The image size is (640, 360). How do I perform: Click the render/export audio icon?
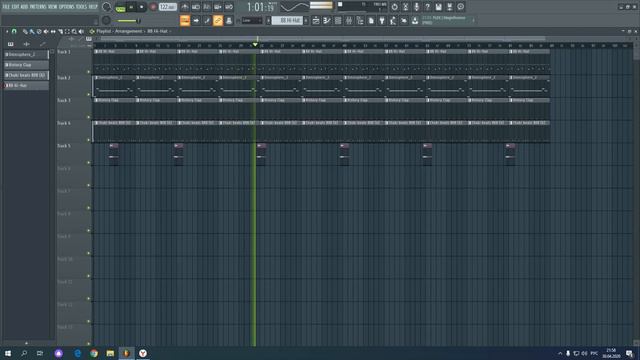coord(449,7)
